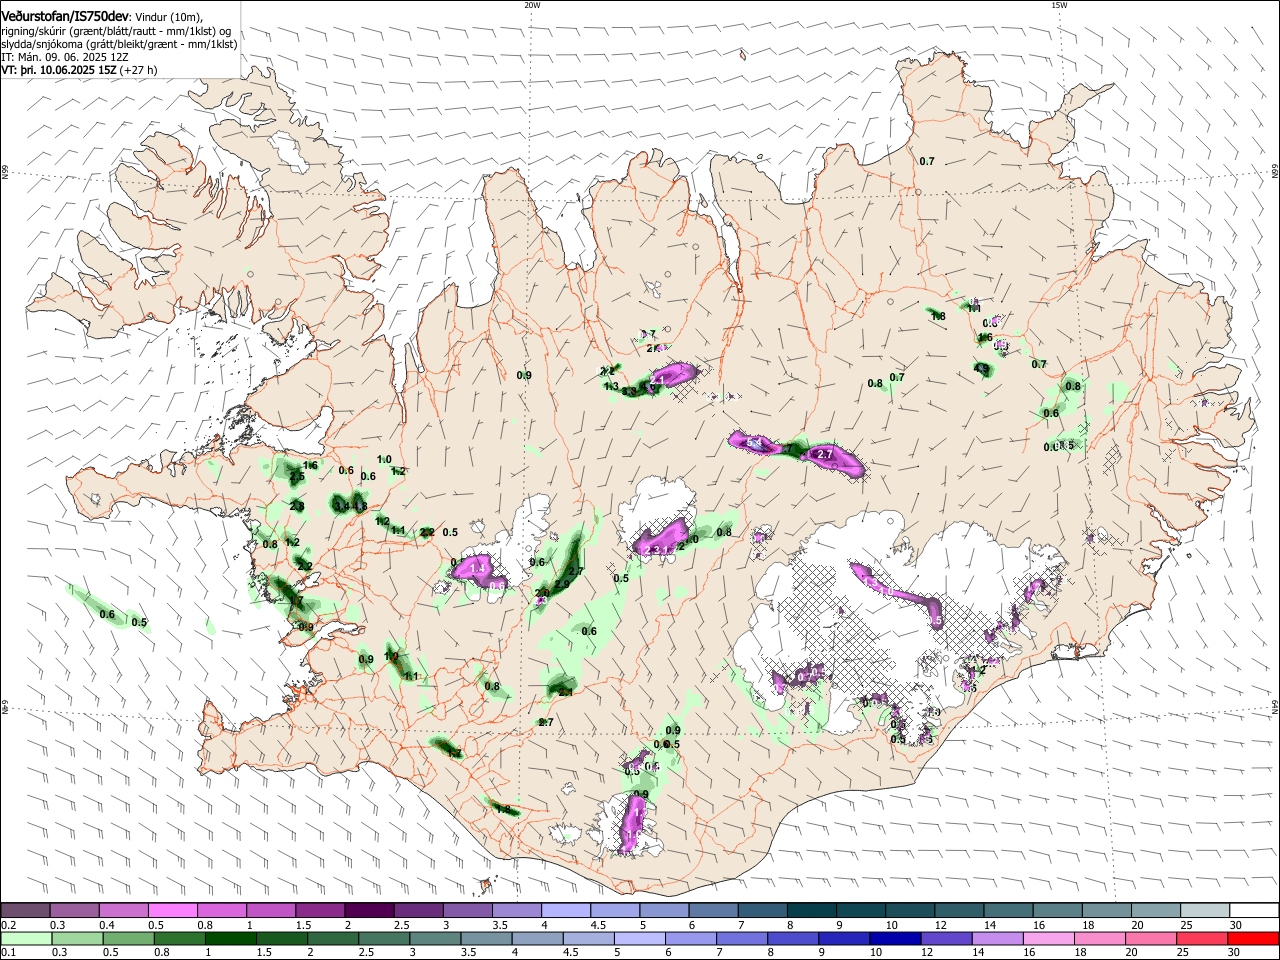Click the light lavender 4 swatch in upper legend row

[x=564, y=910]
